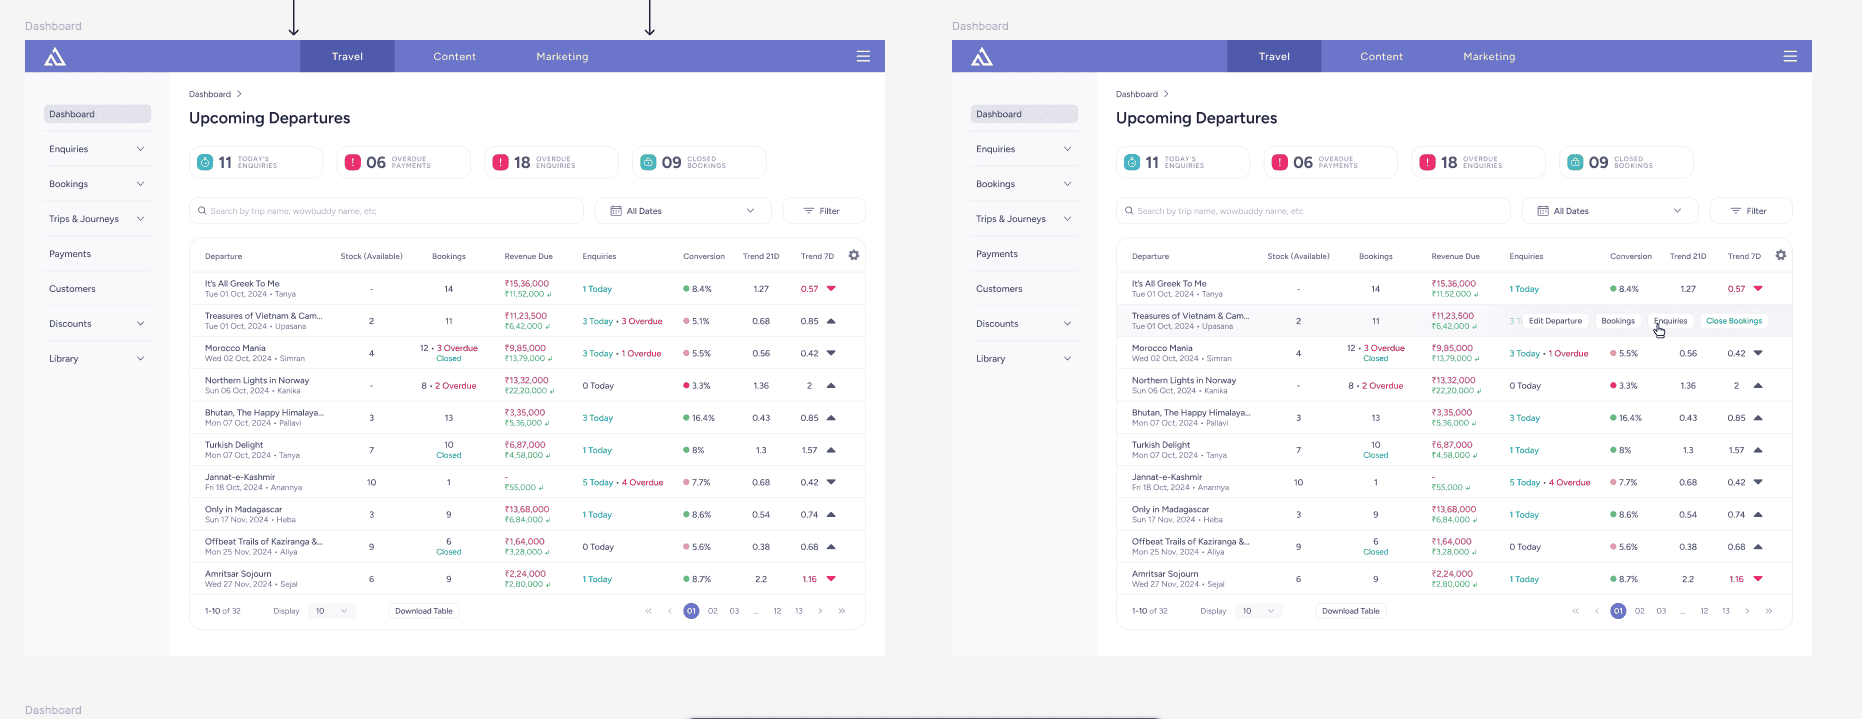Image resolution: width=1862 pixels, height=719 pixels.
Task: Switch to Marketing tab in the left dashboard
Action: 562,57
